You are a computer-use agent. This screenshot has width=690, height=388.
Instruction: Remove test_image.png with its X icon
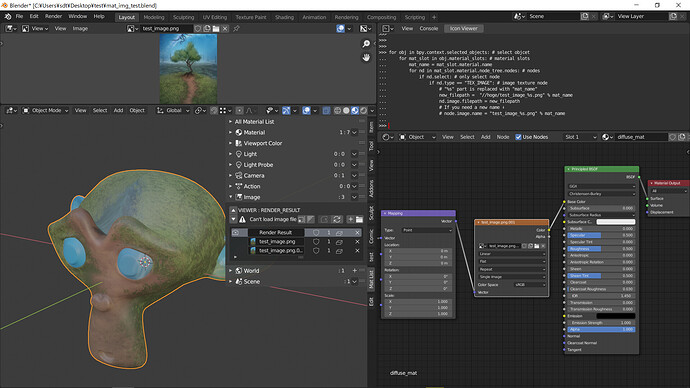coord(357,242)
